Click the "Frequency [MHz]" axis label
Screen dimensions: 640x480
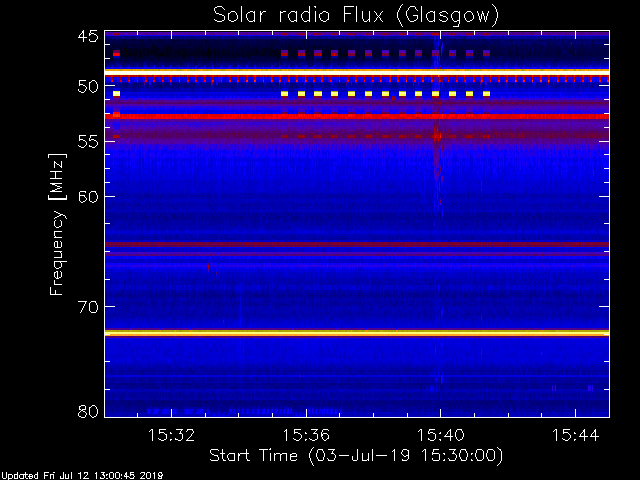pos(57,224)
